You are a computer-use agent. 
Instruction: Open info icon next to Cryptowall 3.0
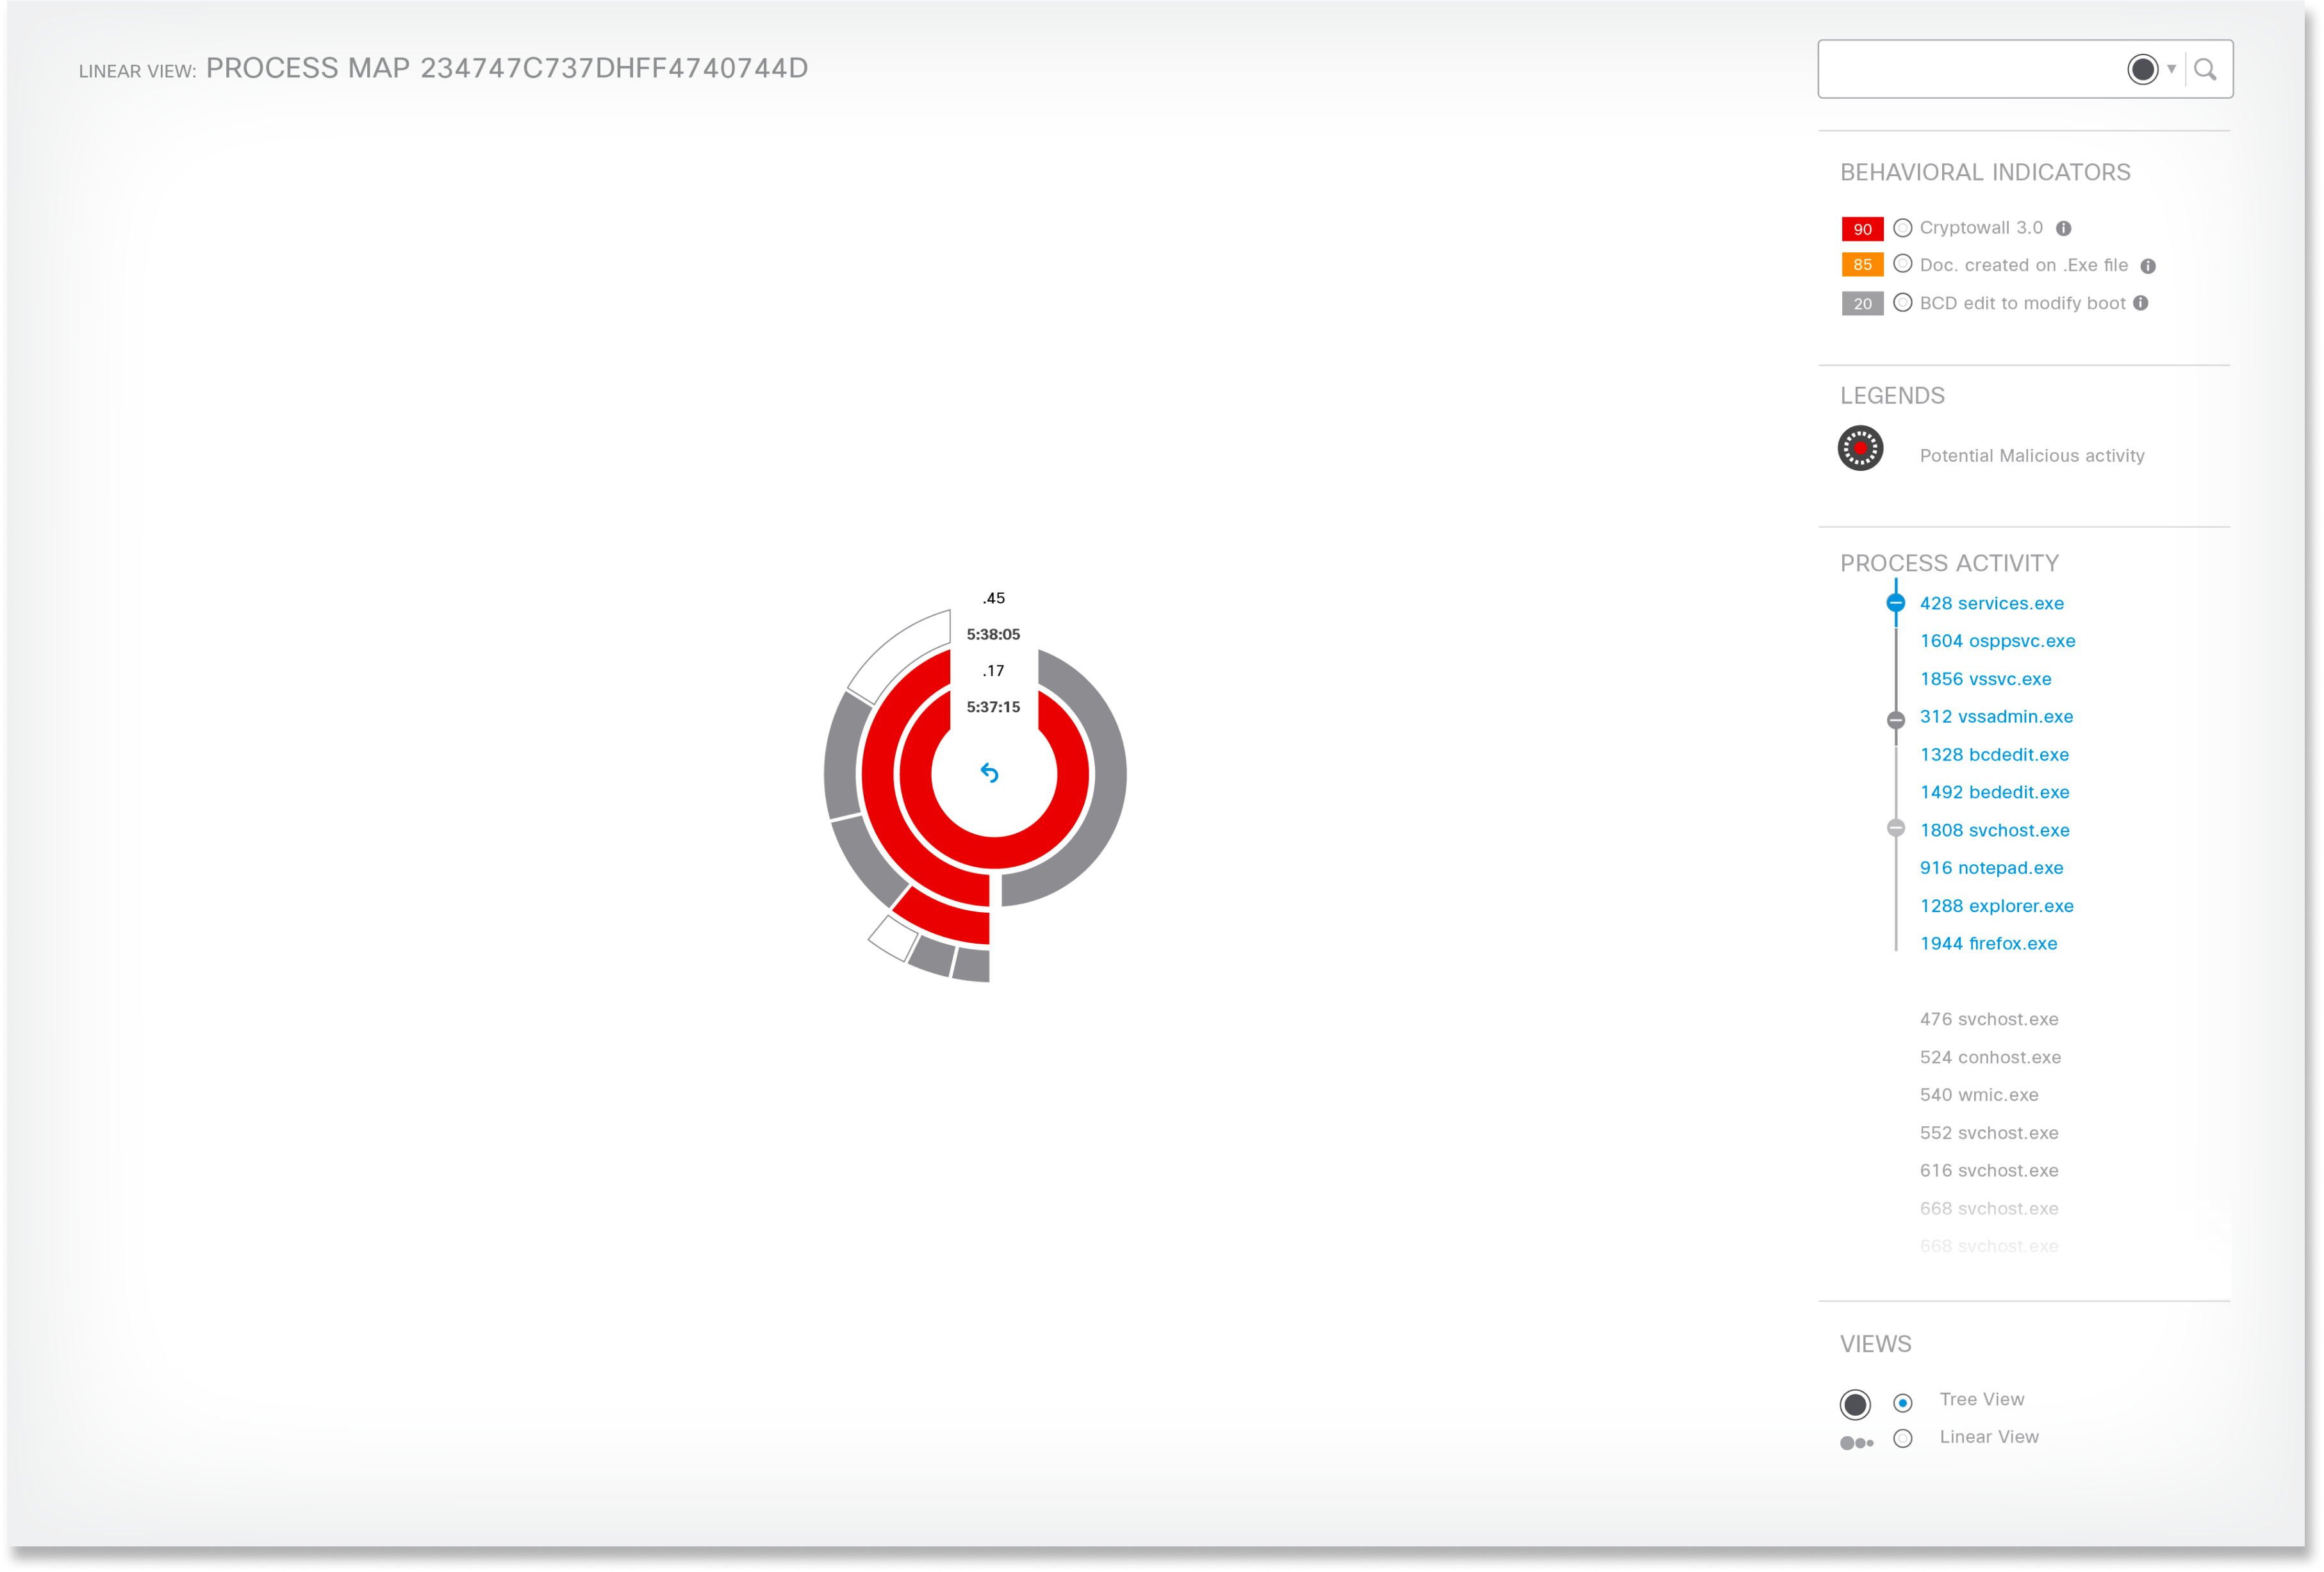[x=2063, y=228]
